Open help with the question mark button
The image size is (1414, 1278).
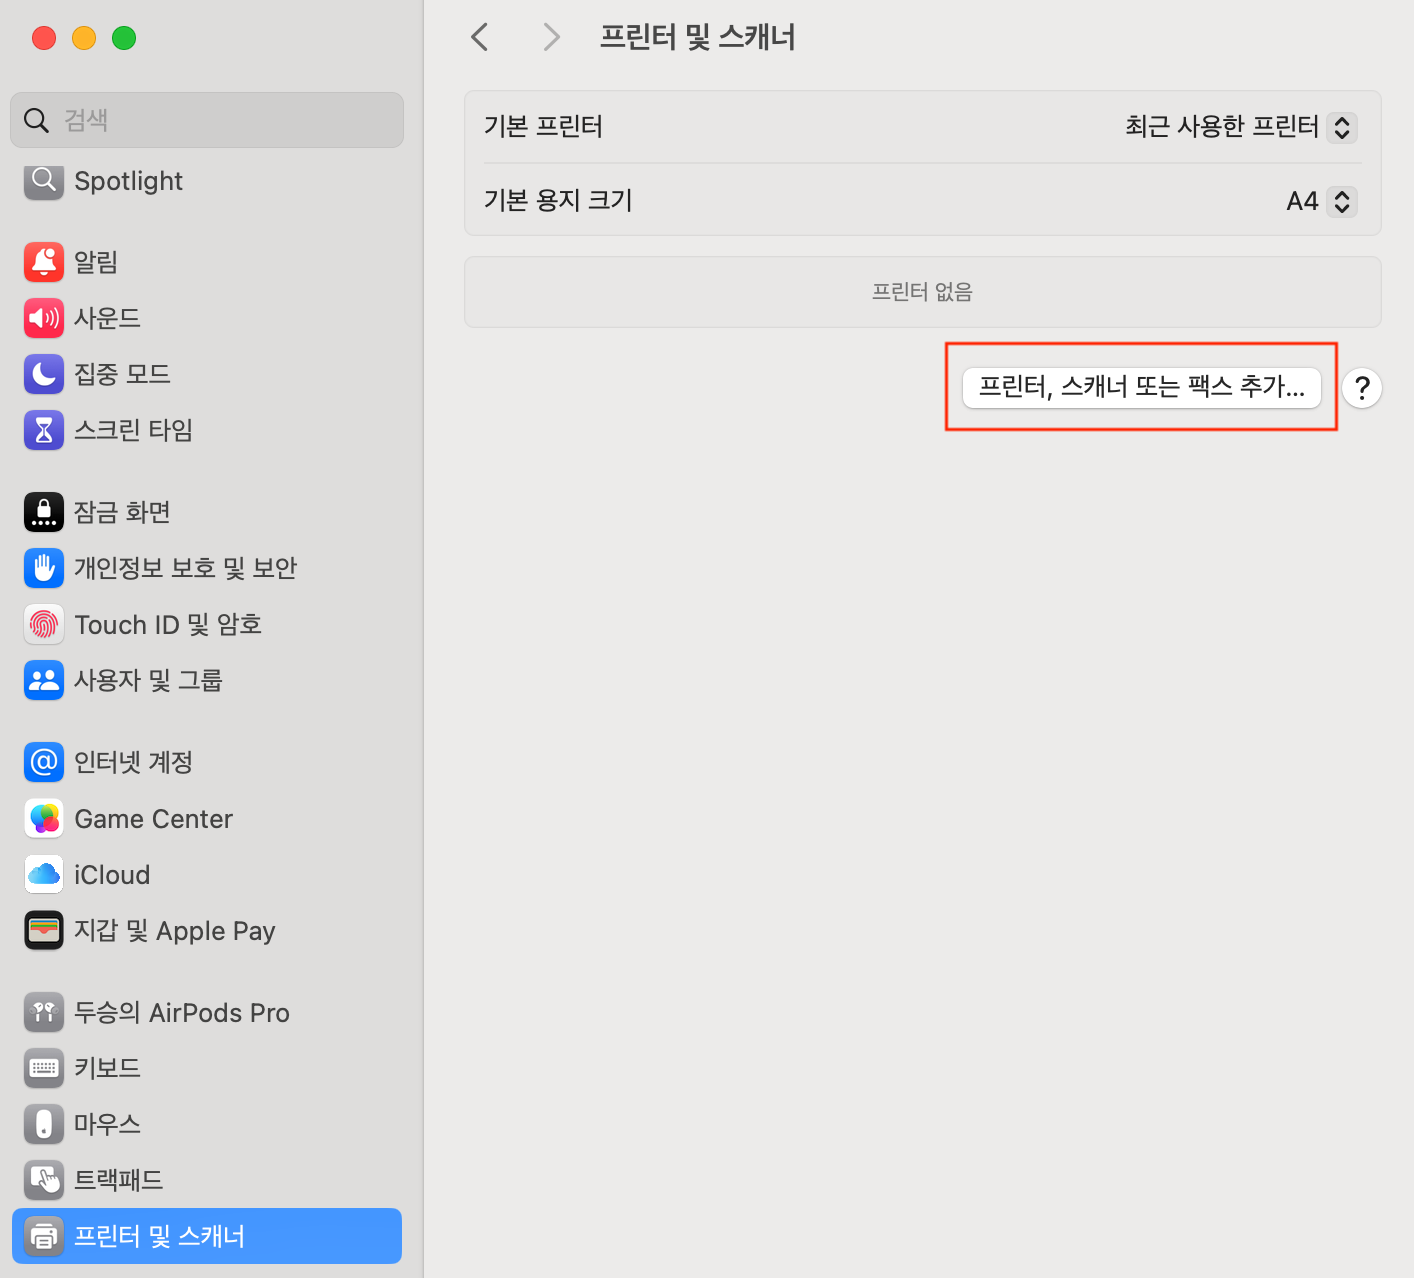[1362, 388]
